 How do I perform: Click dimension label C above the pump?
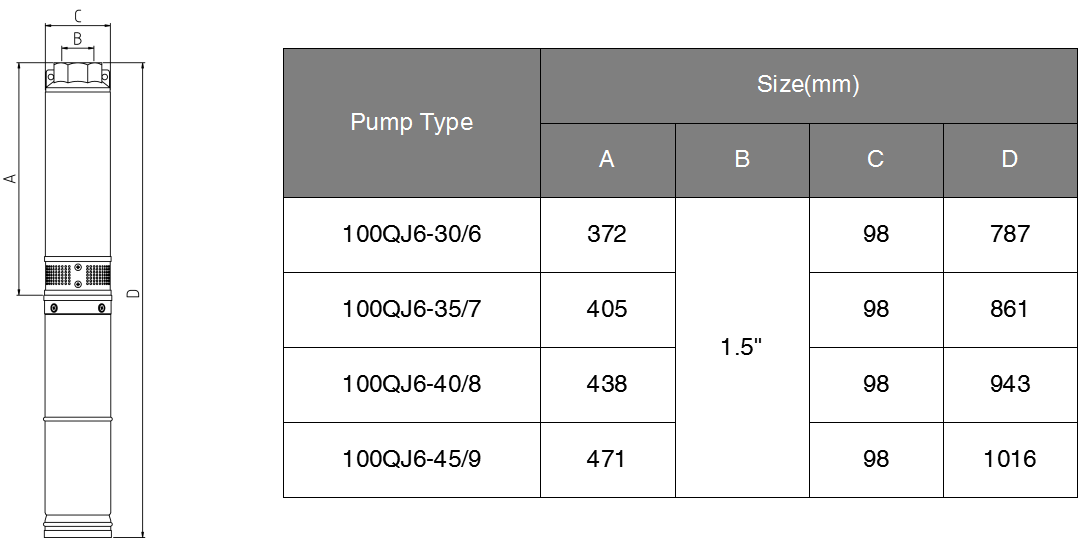[x=78, y=17]
